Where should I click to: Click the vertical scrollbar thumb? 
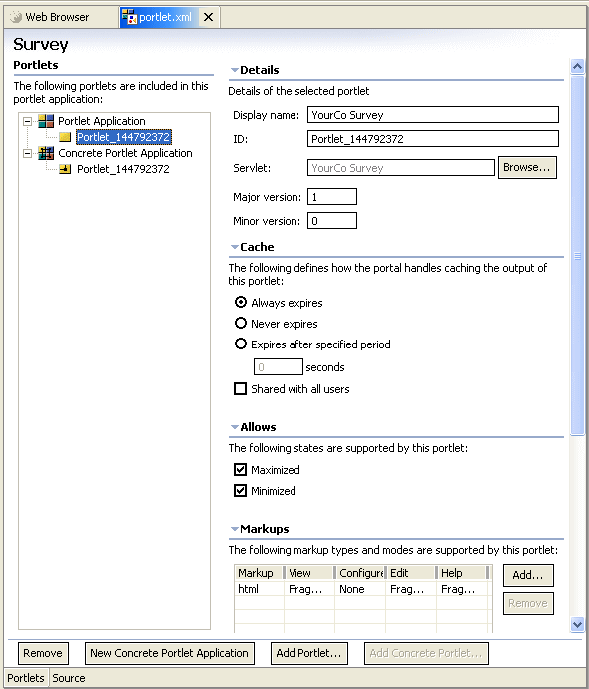[x=577, y=255]
